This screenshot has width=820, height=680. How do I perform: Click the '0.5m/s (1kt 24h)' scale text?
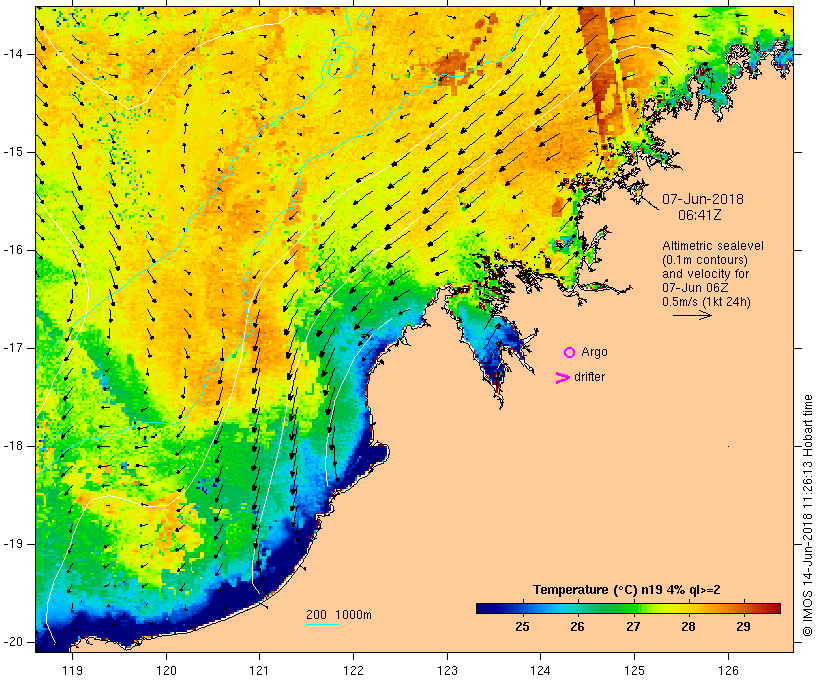(x=706, y=302)
